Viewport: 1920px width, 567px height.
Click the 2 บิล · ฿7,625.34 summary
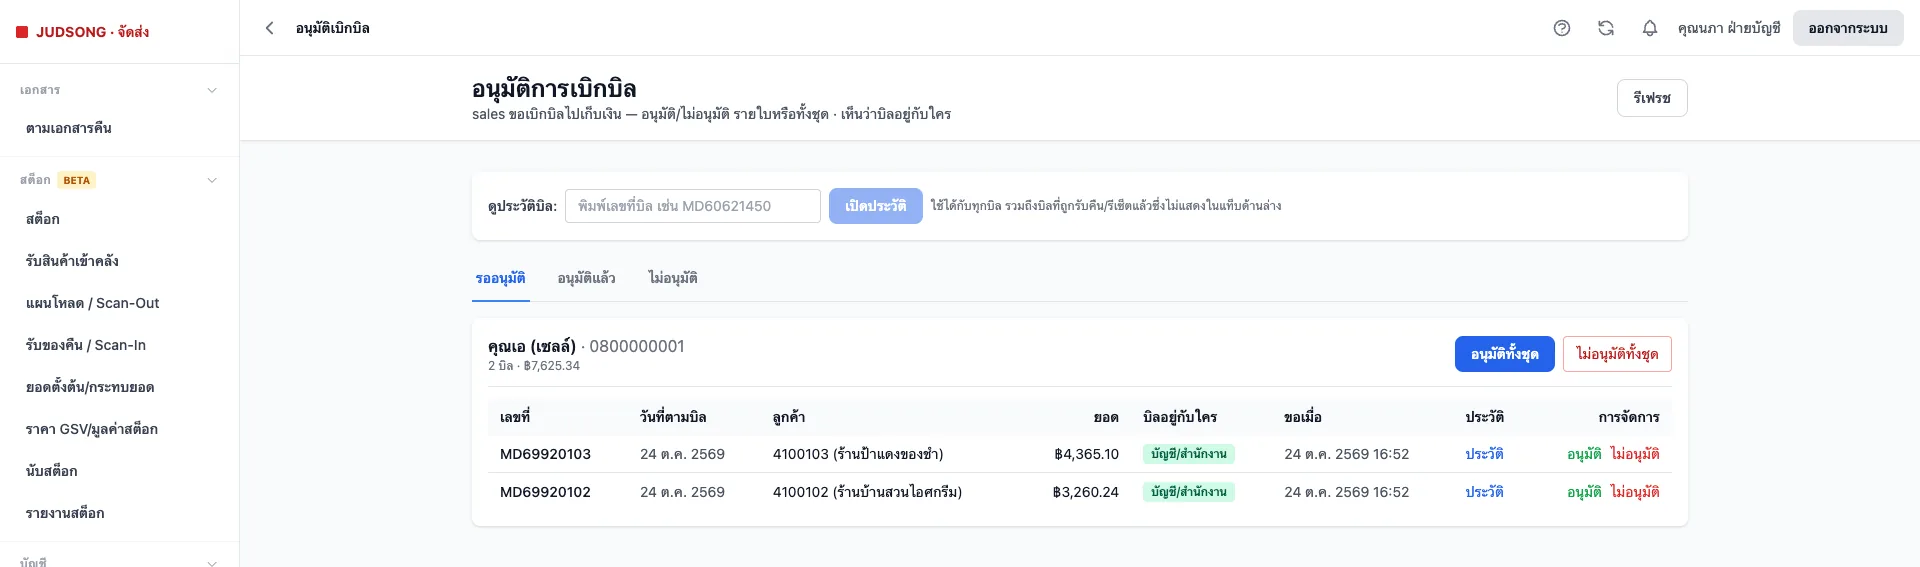pos(534,366)
